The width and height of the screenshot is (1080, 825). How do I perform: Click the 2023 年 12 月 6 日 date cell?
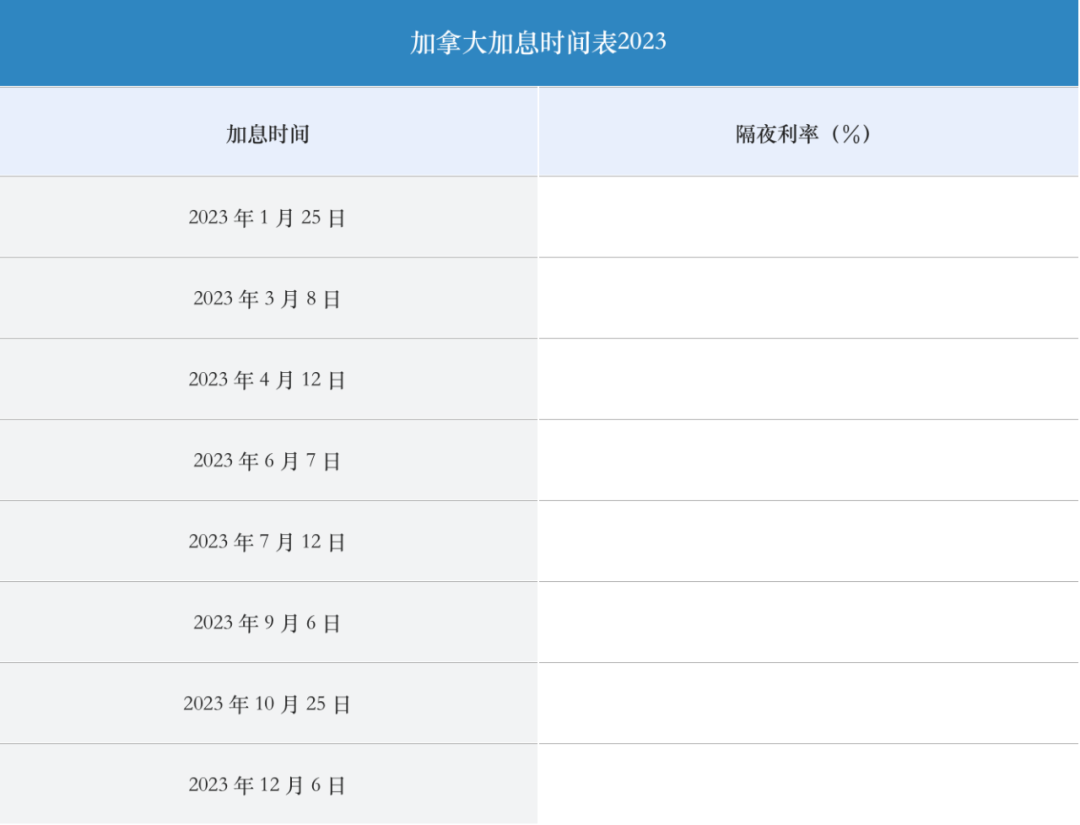(268, 784)
